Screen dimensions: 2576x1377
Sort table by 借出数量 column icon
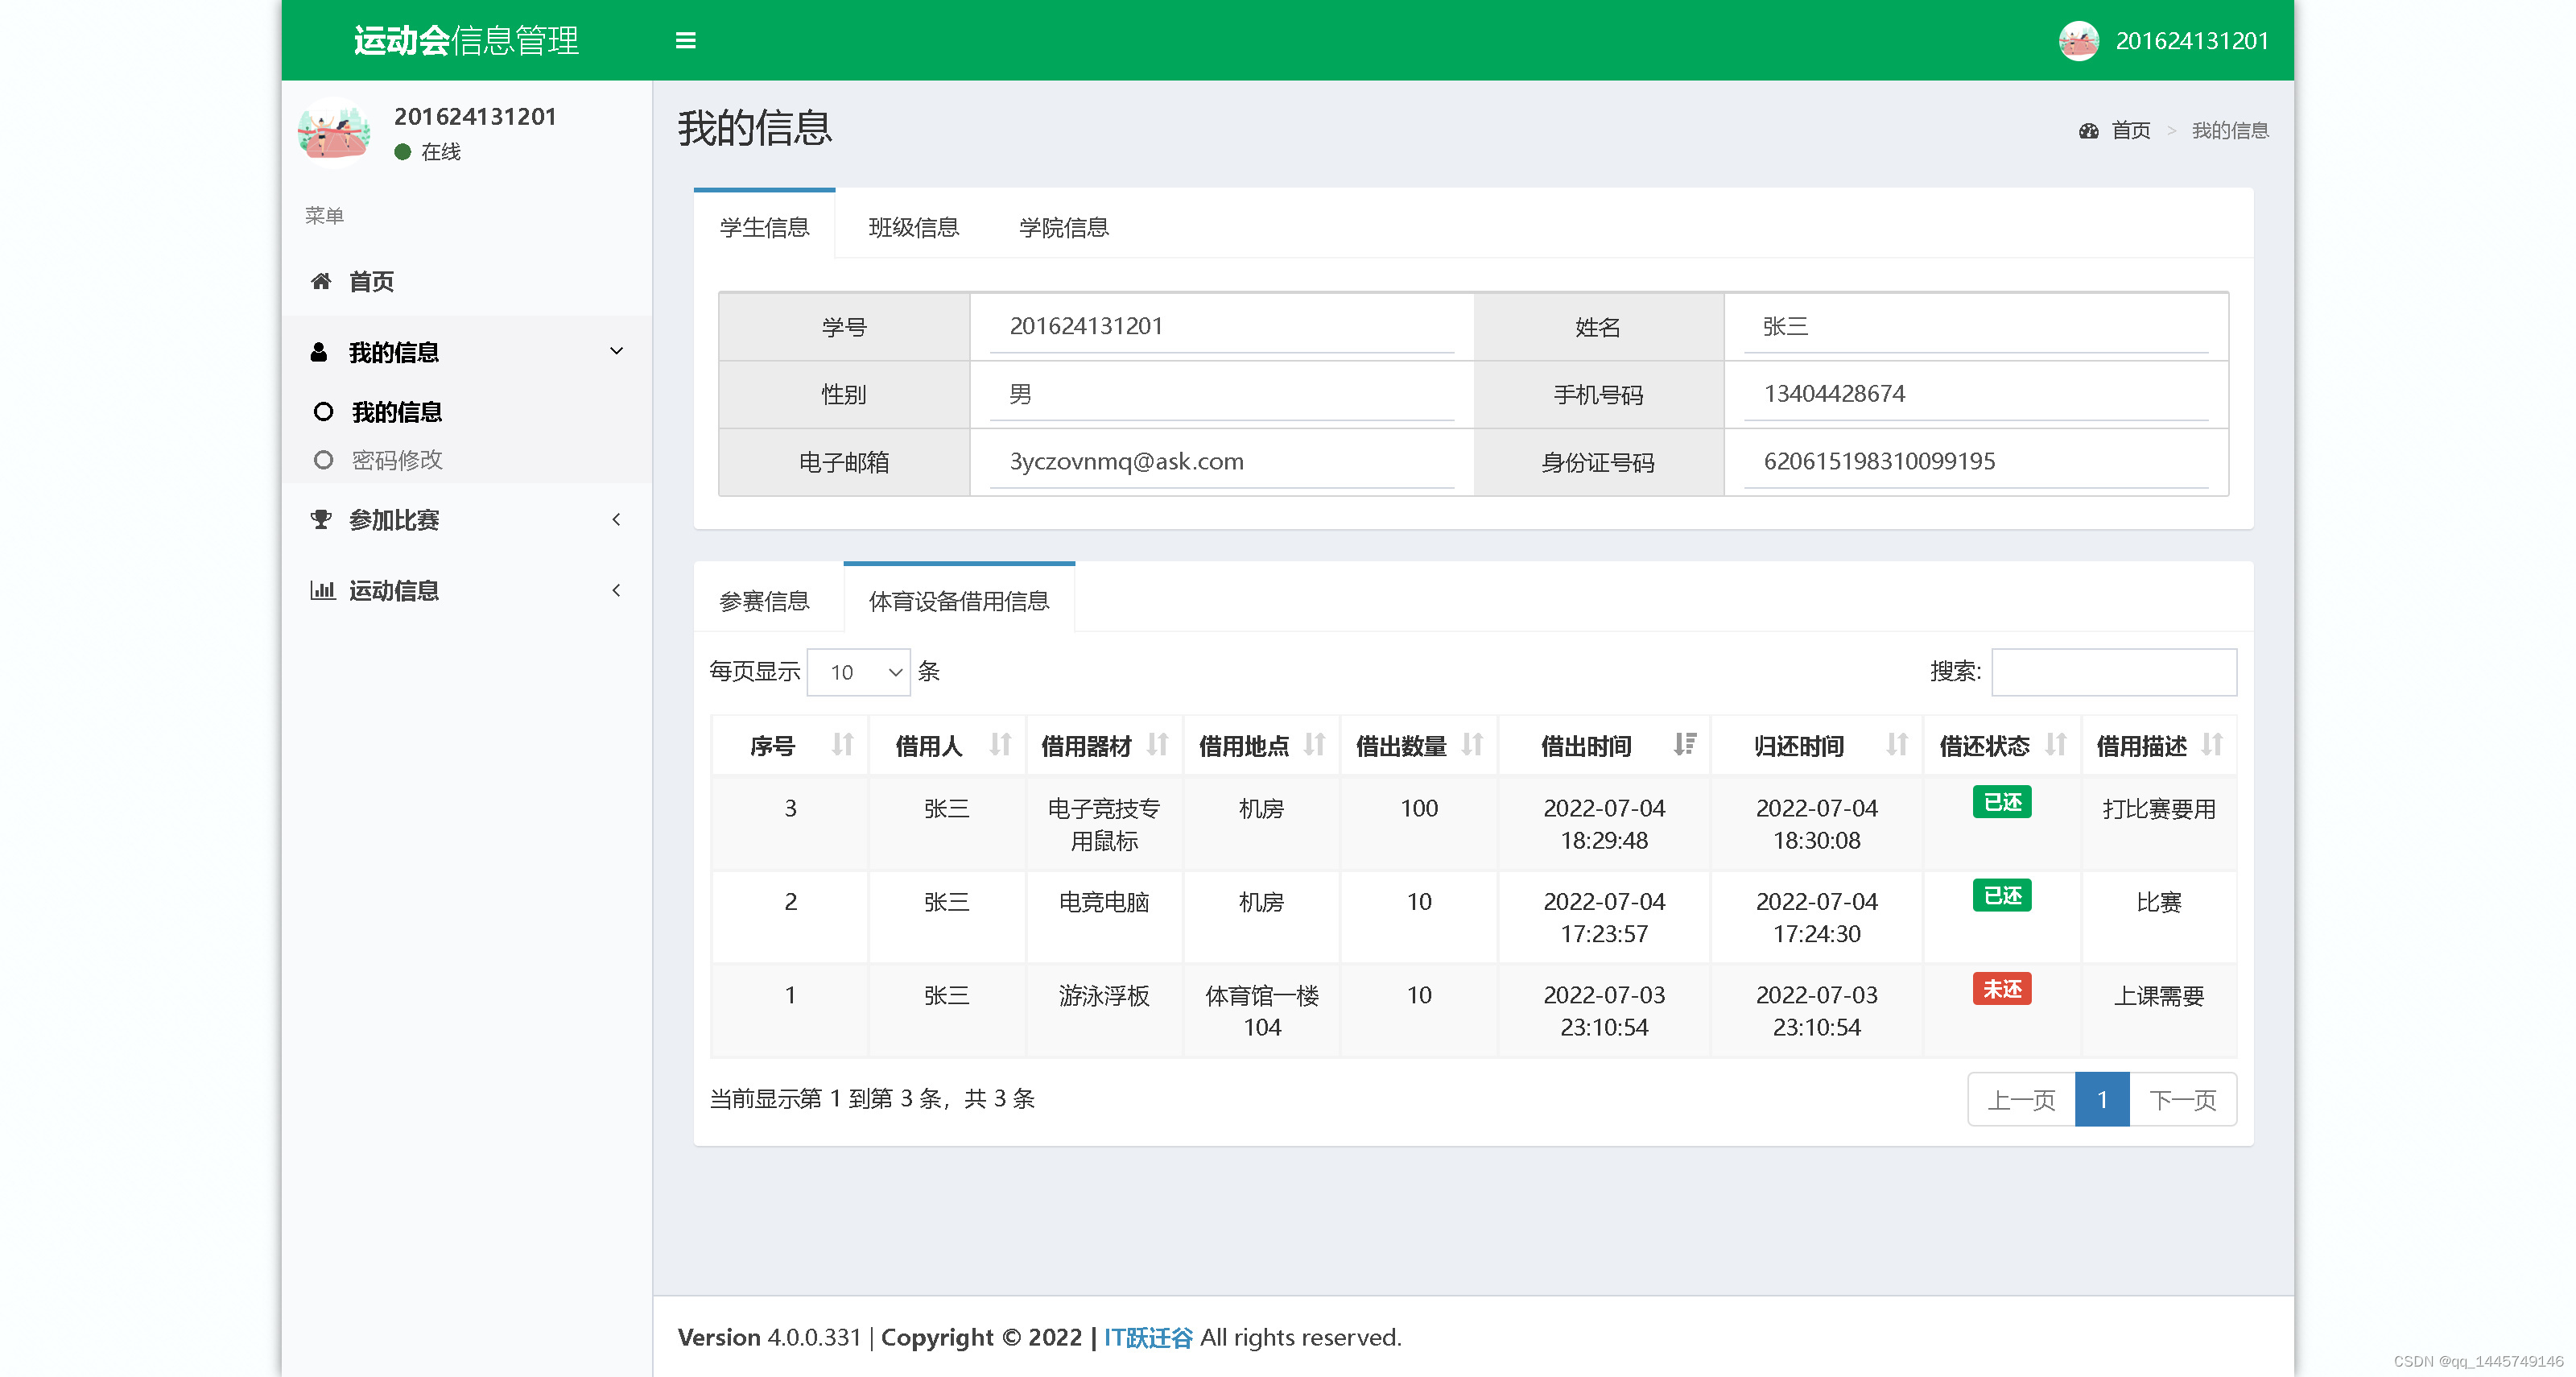tap(1472, 745)
